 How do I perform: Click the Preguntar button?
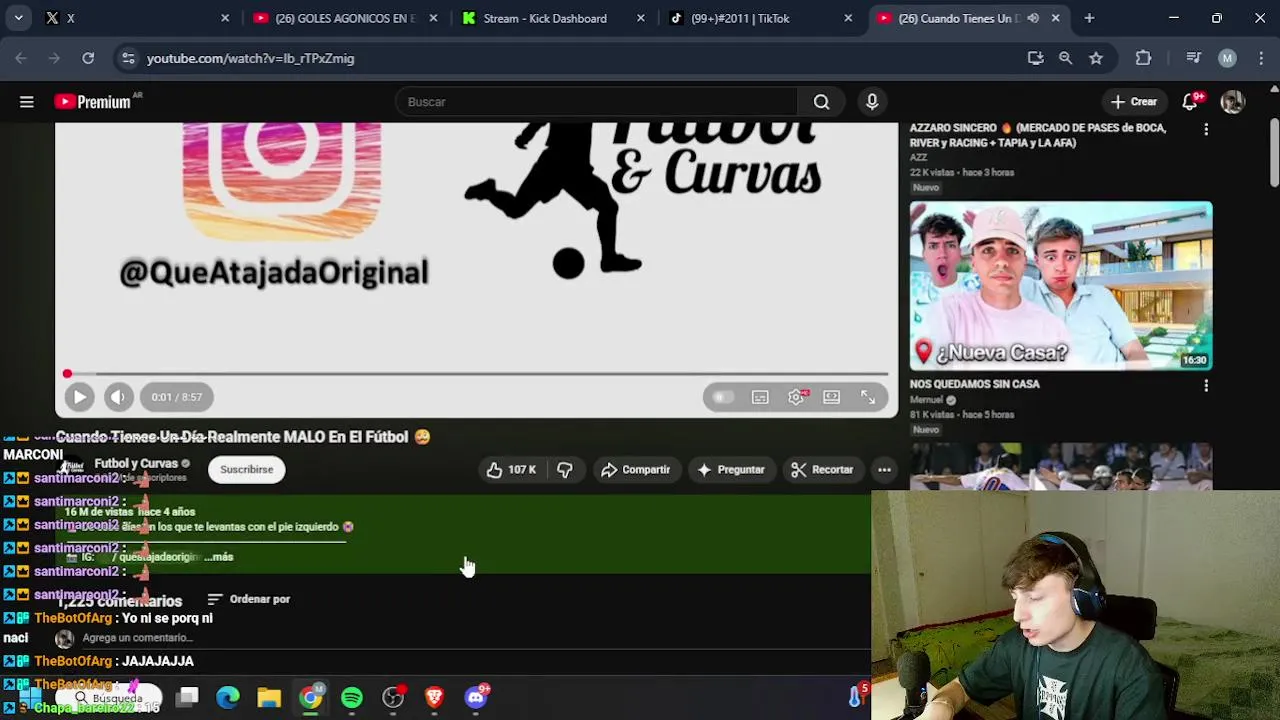(x=731, y=470)
